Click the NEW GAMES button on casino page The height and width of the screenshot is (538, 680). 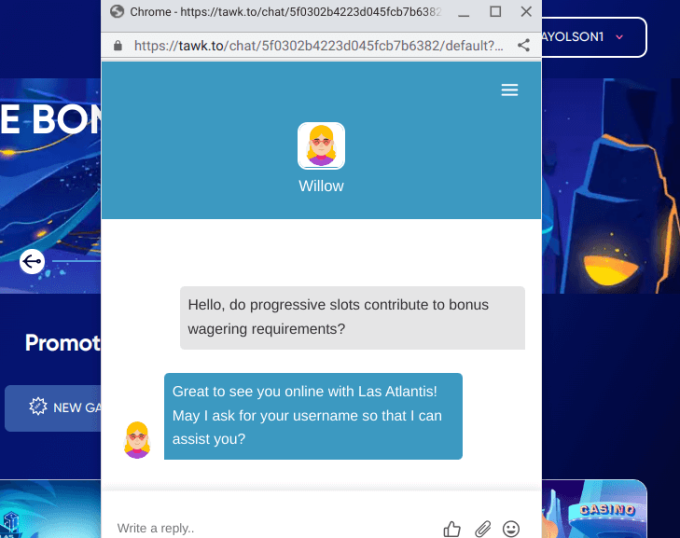(53, 408)
